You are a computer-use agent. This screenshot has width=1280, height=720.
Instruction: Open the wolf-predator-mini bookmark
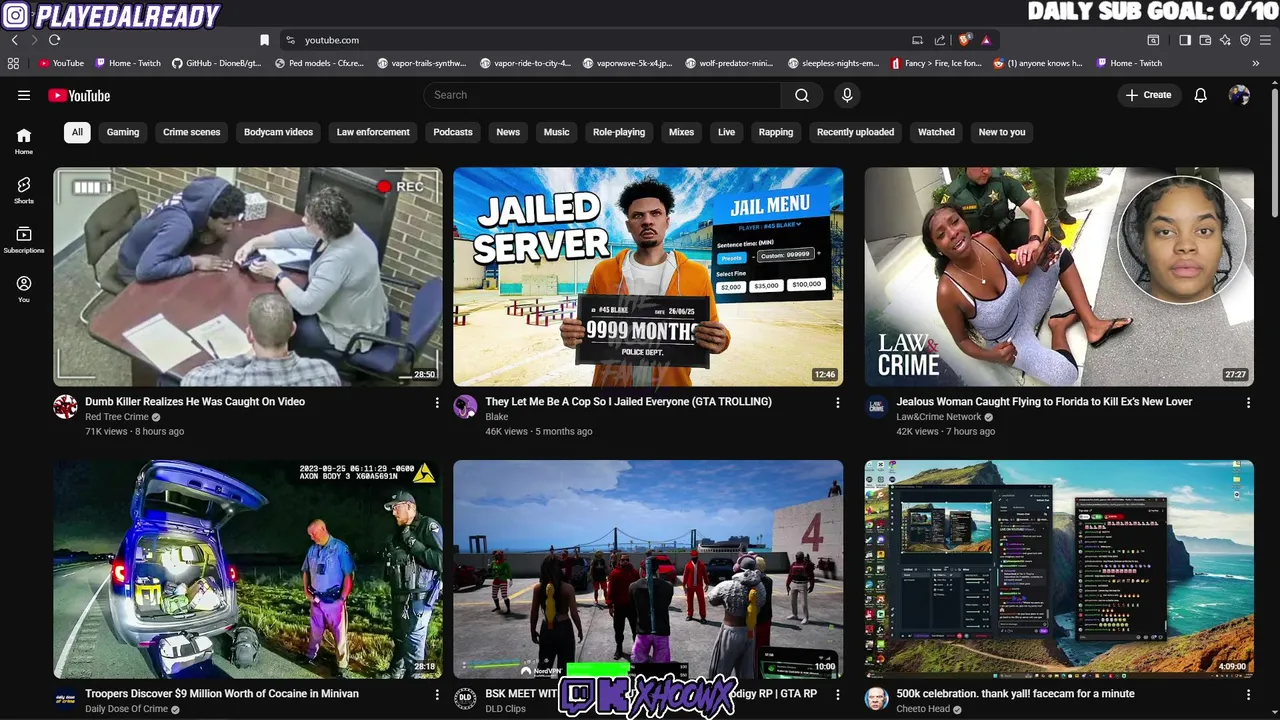coord(730,63)
